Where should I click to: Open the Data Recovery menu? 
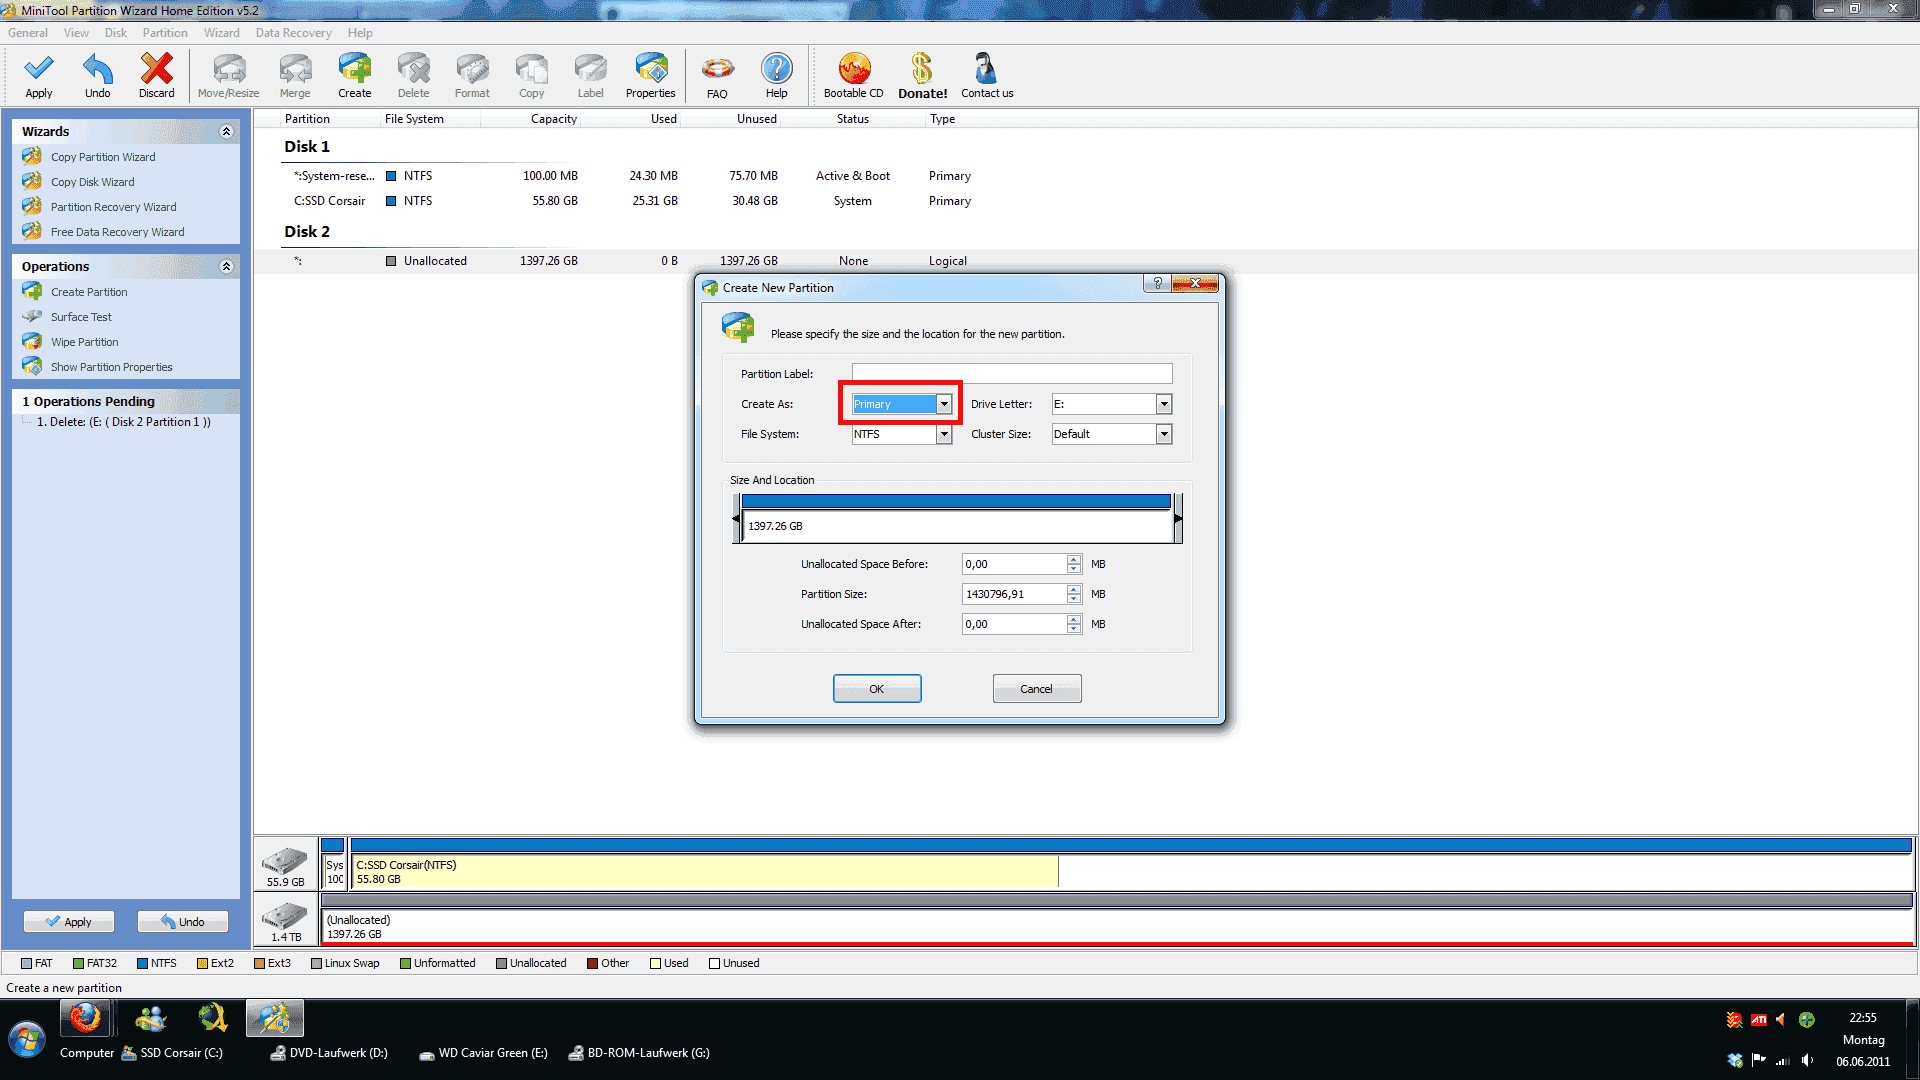293,33
